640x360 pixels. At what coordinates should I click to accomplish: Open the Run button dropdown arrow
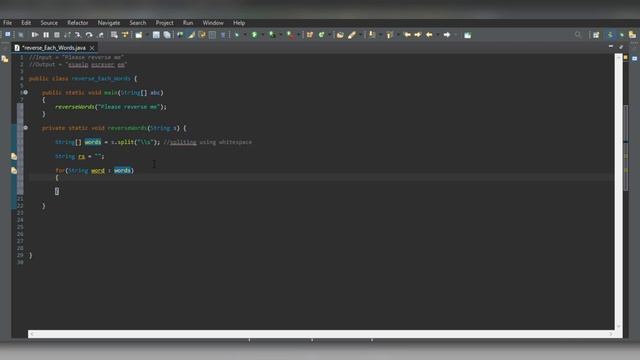click(x=262, y=35)
